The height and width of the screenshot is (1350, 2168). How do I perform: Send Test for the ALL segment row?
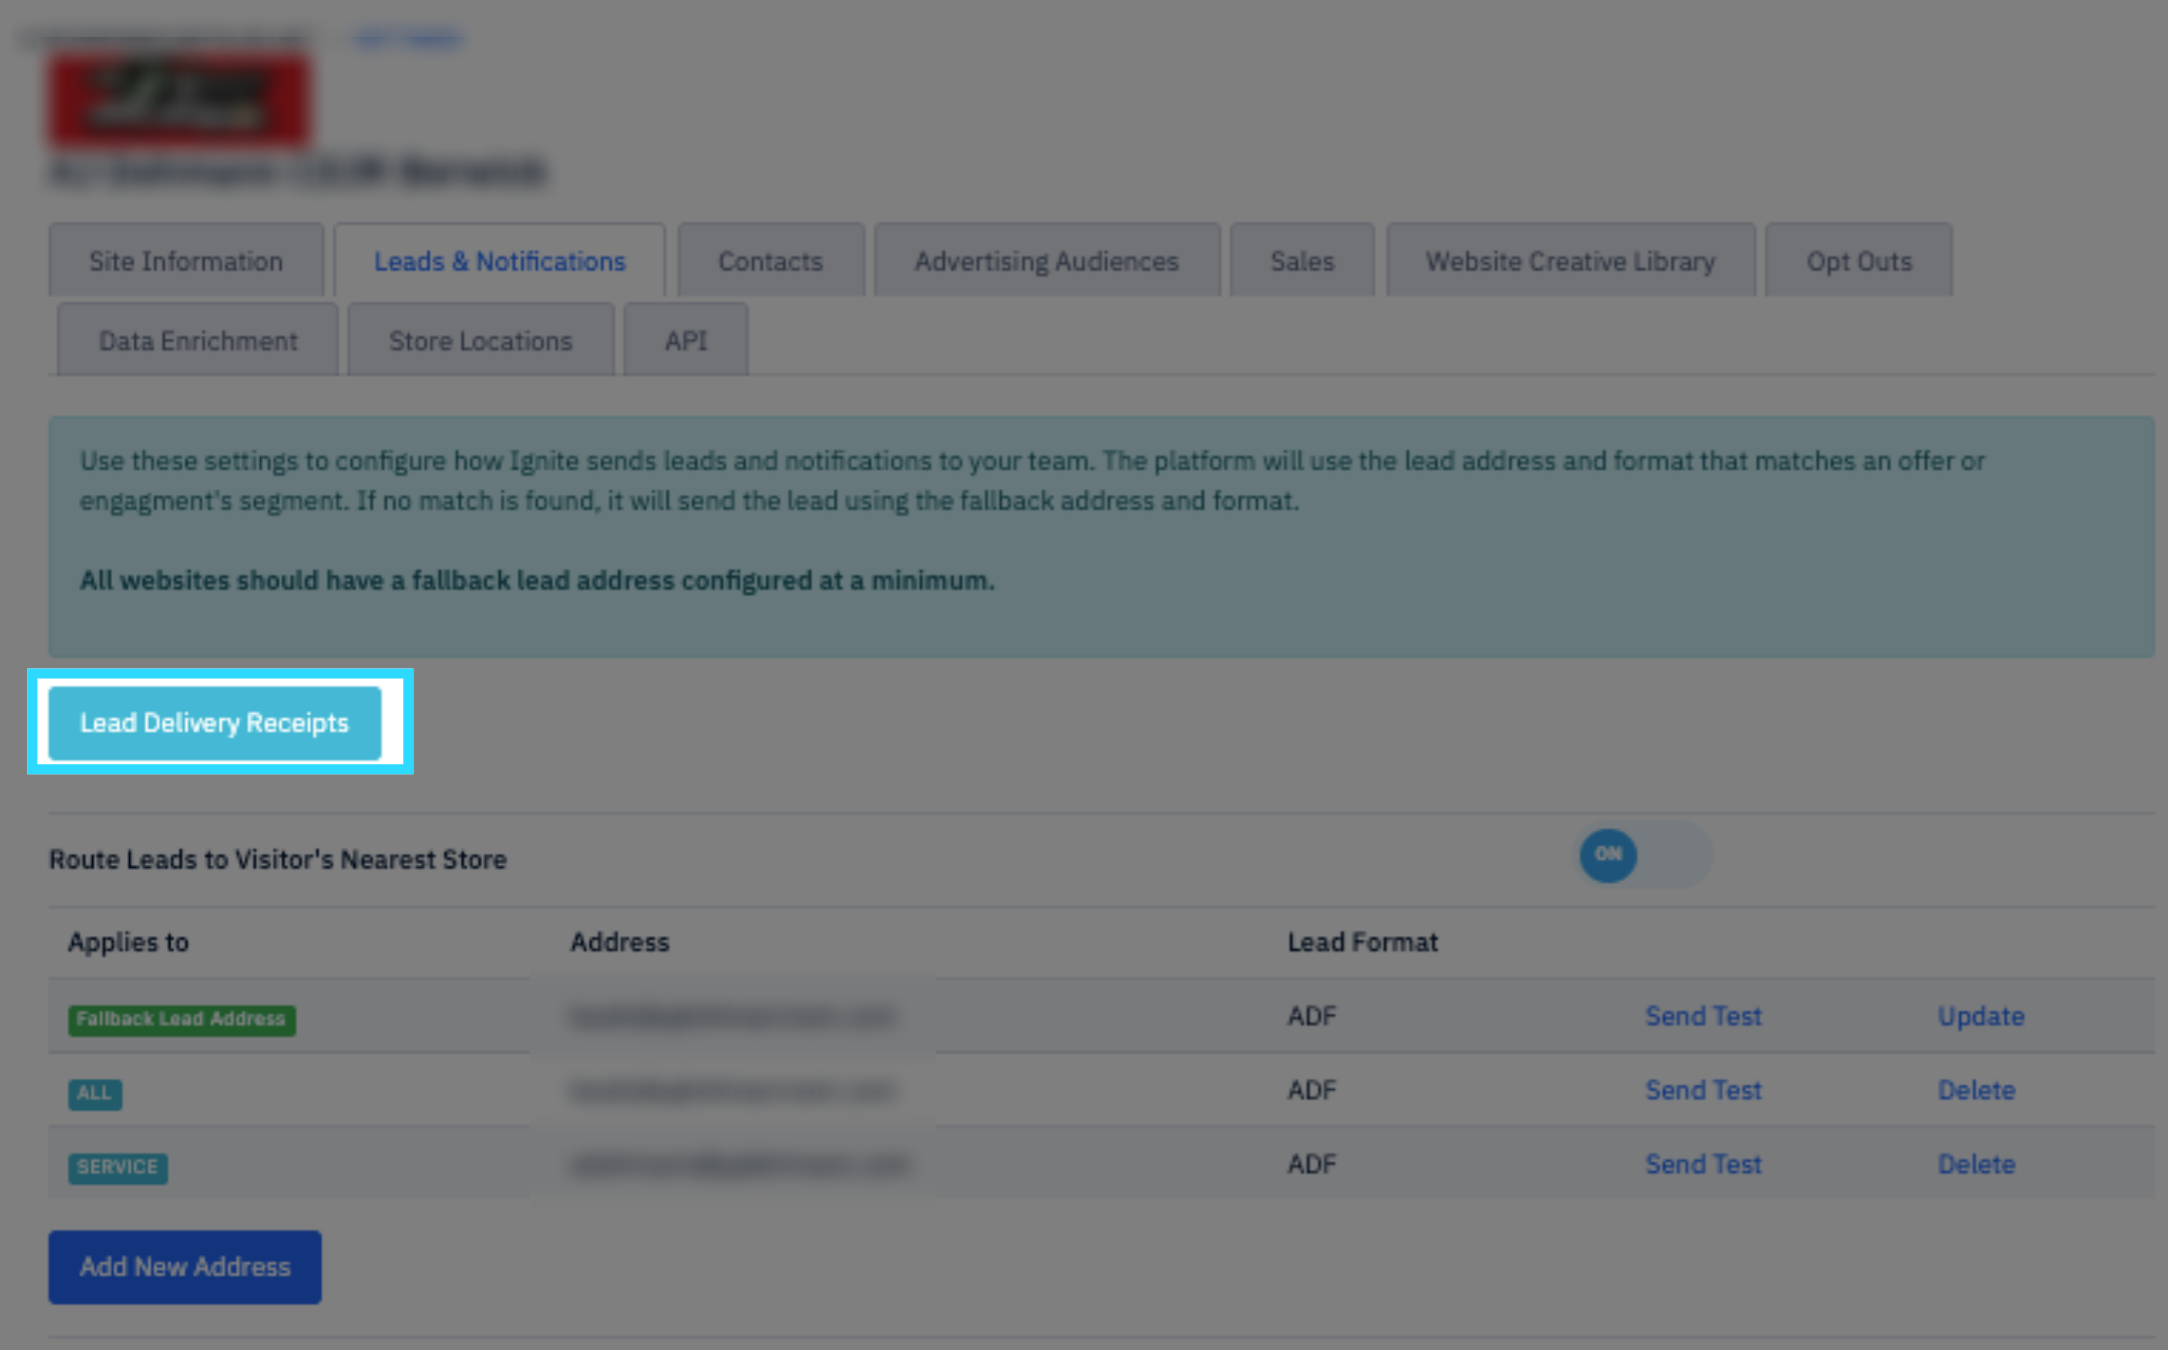tap(1703, 1090)
